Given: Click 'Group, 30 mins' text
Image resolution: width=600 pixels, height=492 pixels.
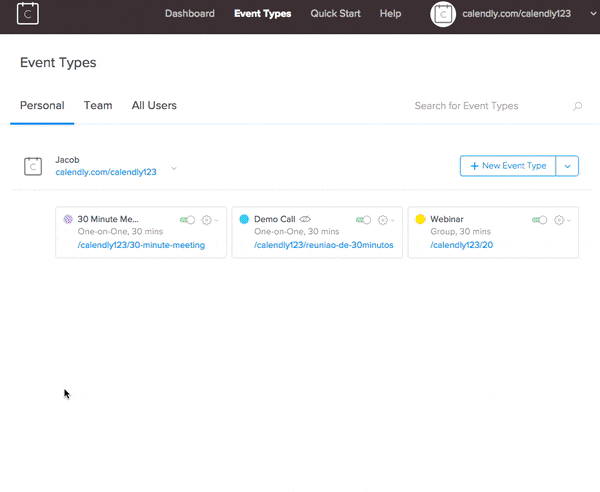Looking at the screenshot, I should click(x=460, y=231).
